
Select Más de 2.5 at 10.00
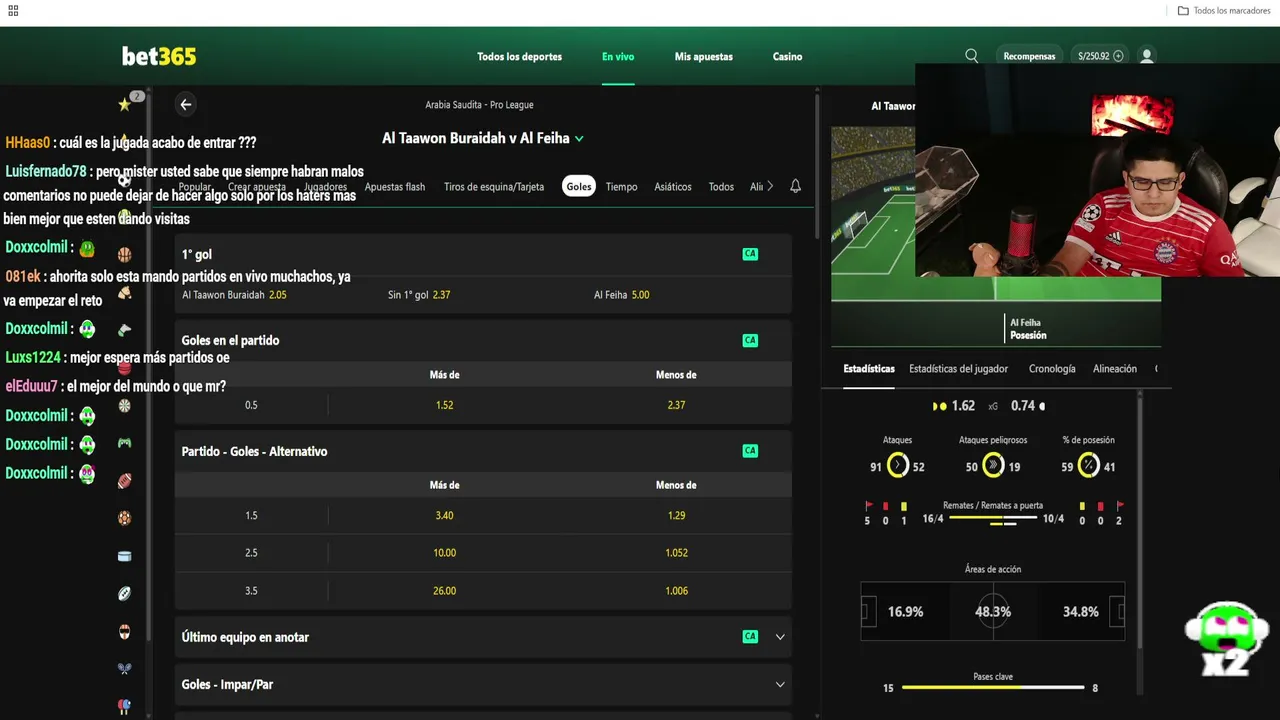(x=444, y=553)
